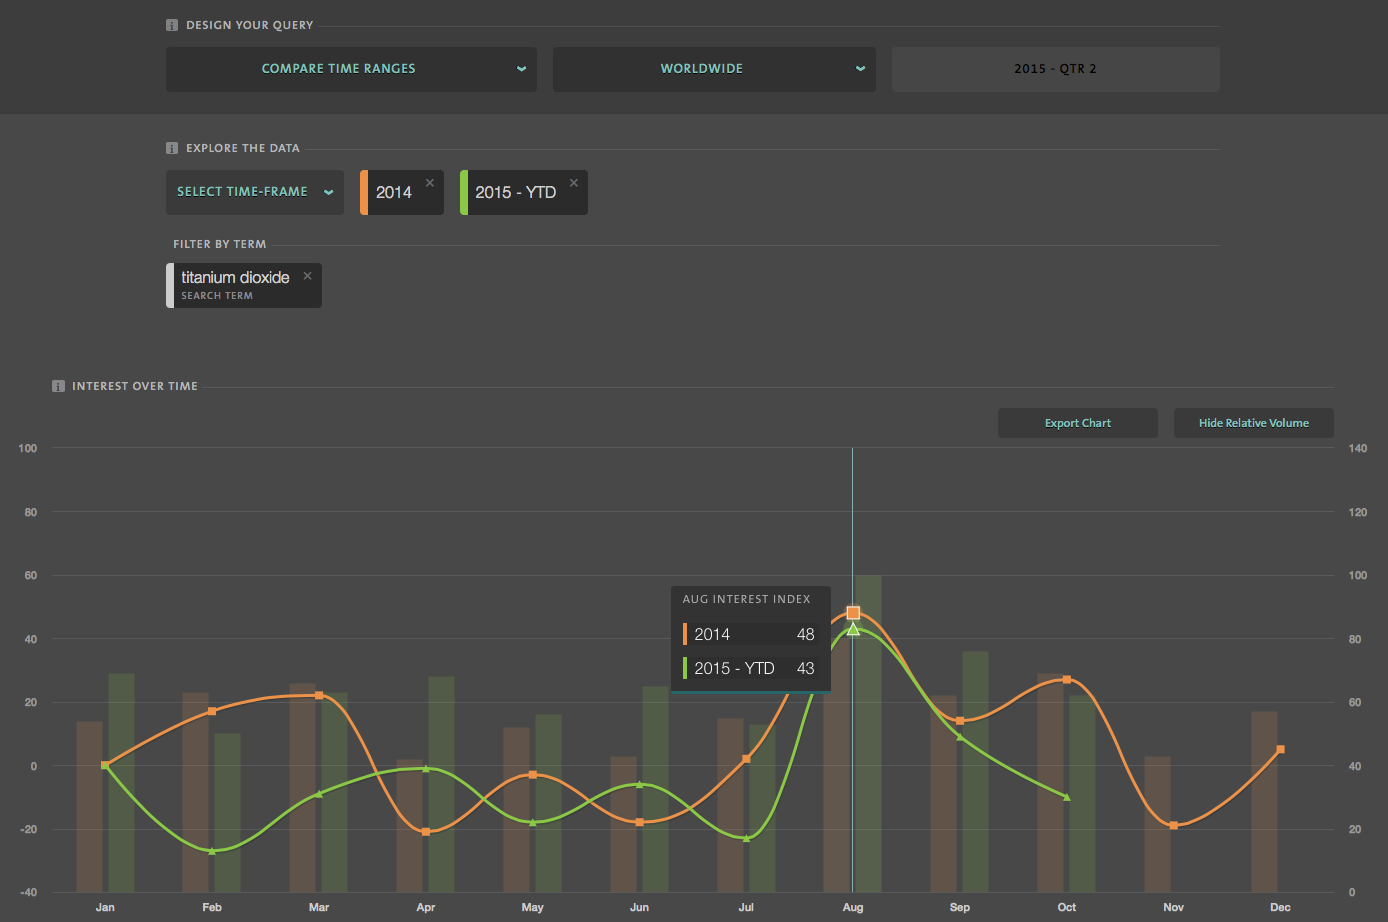Click the titanium dioxide search term chip
Screen dimensions: 1388x922
point(236,285)
